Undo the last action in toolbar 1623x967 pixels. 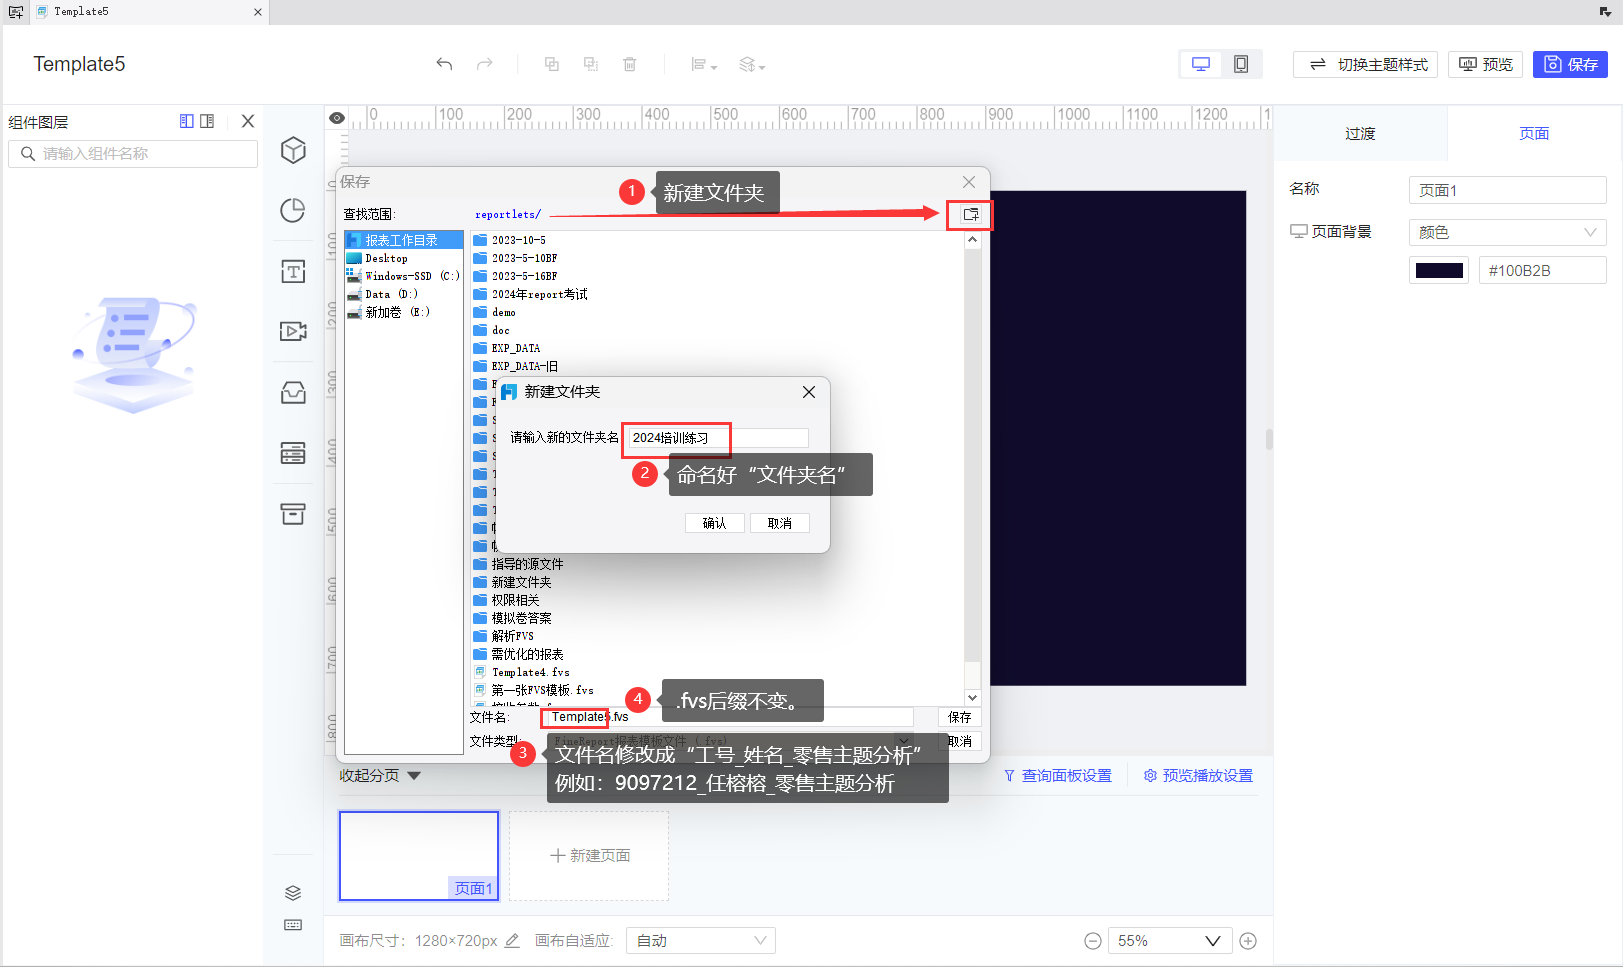coord(444,64)
